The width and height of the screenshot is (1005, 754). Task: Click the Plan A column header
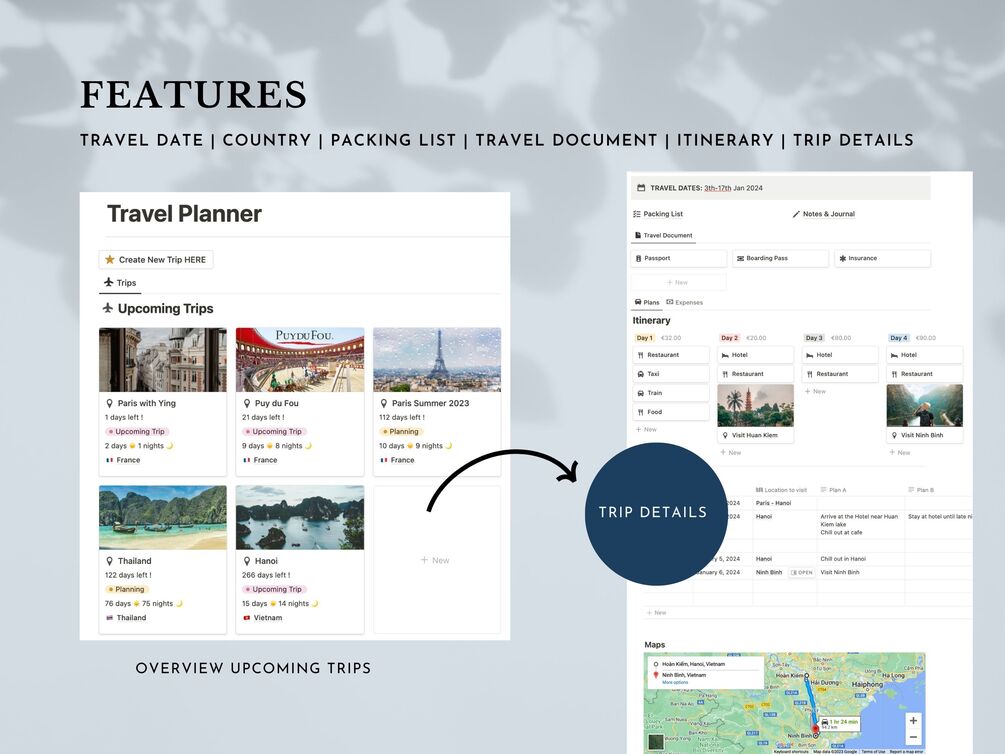click(x=833, y=490)
